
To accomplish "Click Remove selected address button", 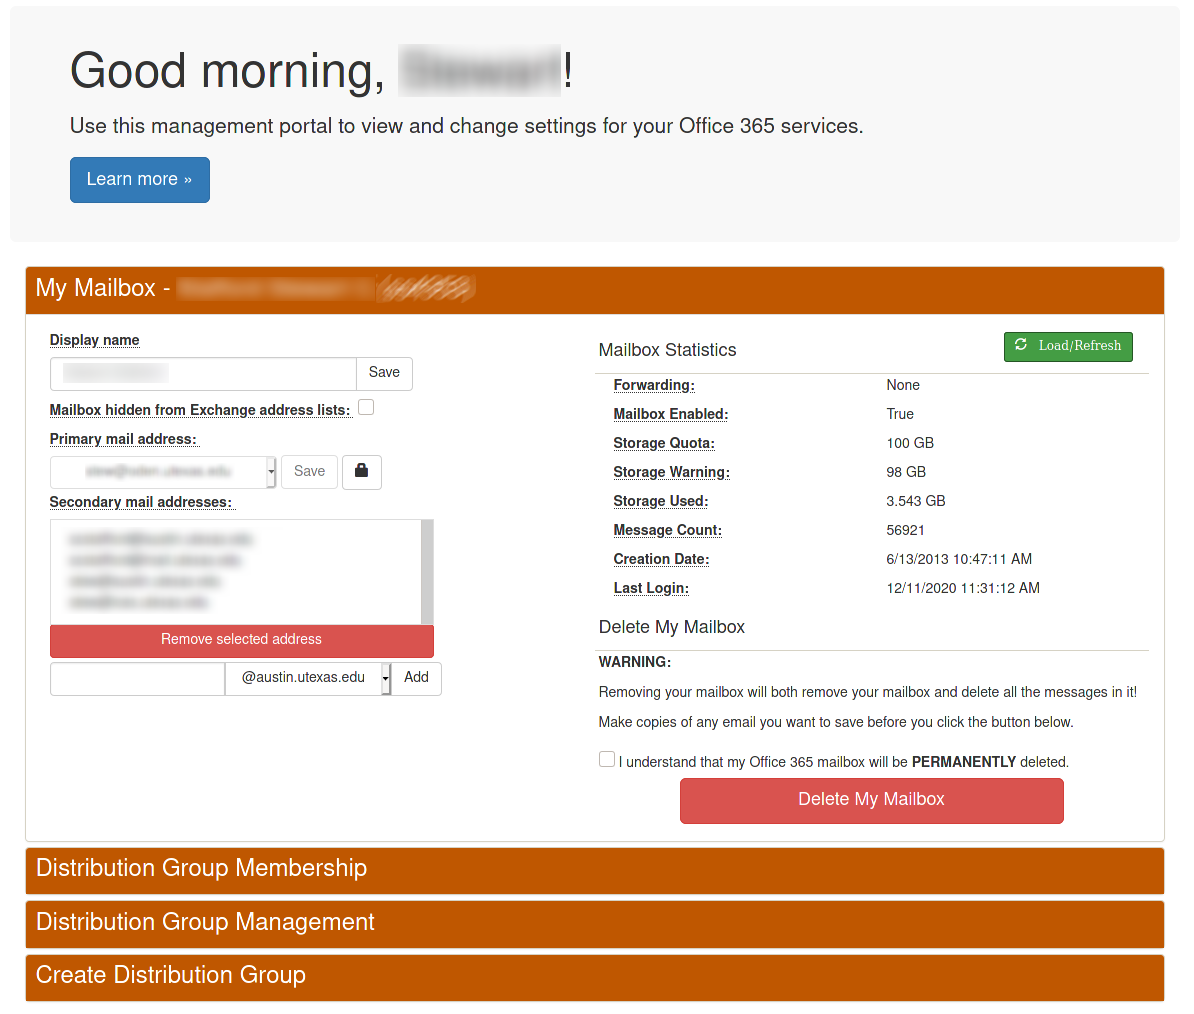I will pyautogui.click(x=241, y=640).
